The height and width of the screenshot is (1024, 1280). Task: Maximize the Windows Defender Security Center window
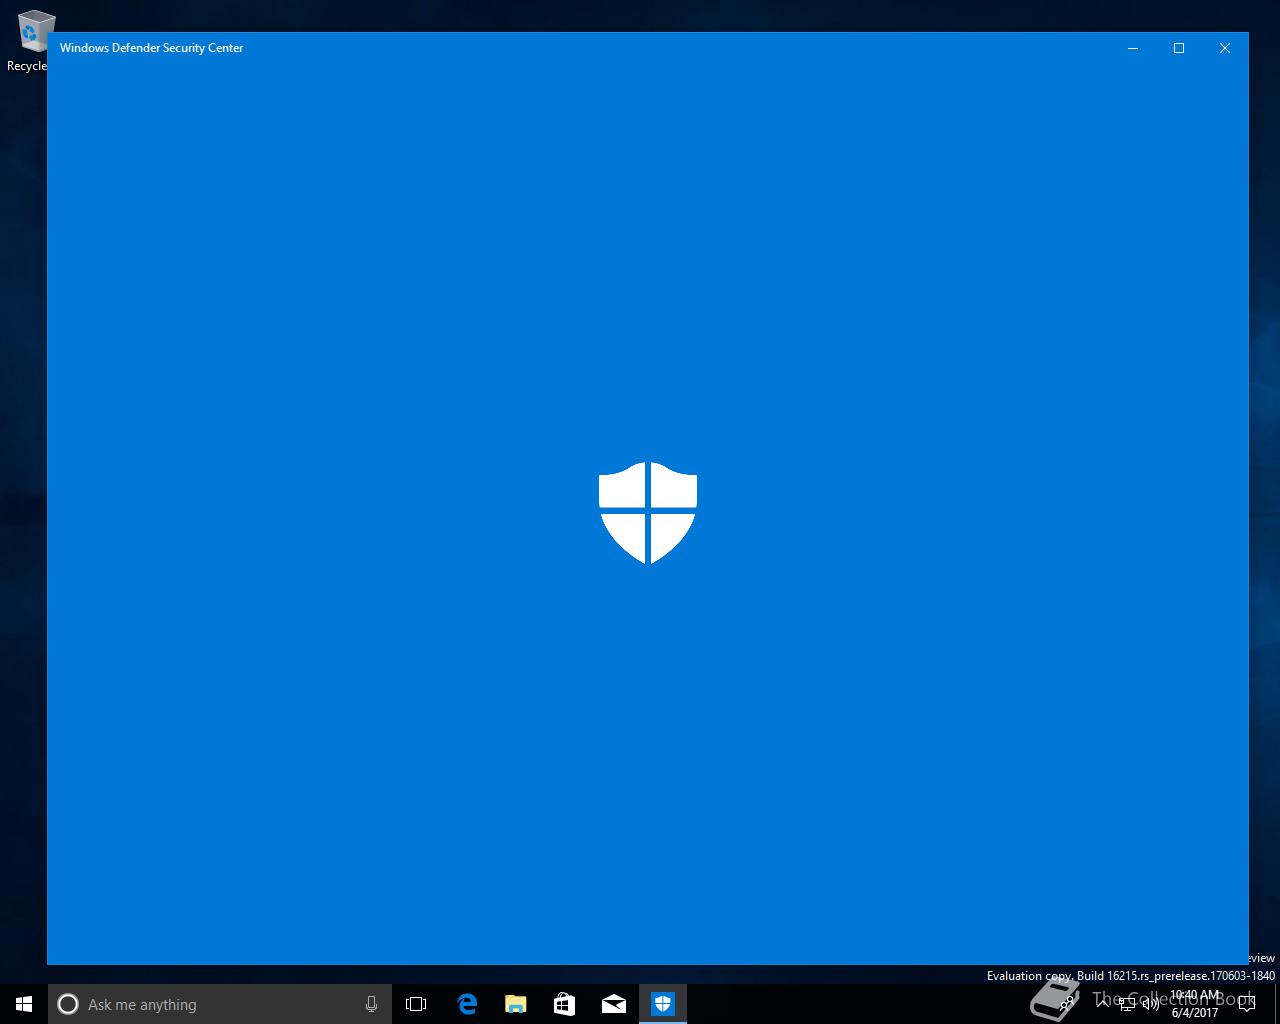click(1179, 48)
